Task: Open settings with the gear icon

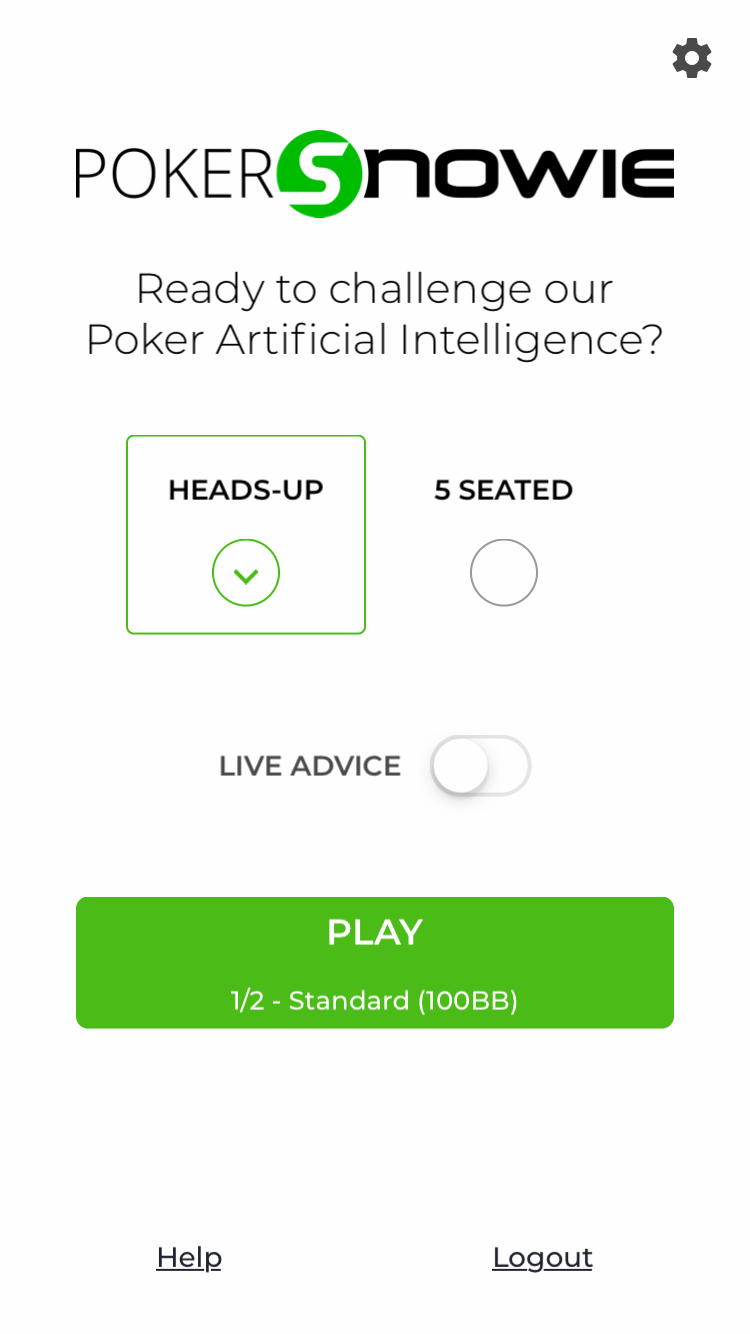Action: coord(692,58)
